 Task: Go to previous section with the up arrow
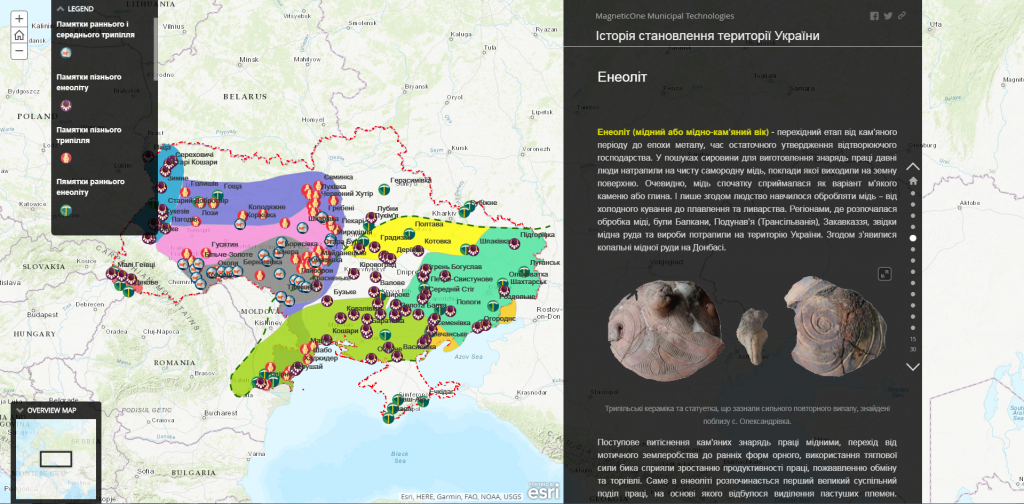(913, 166)
